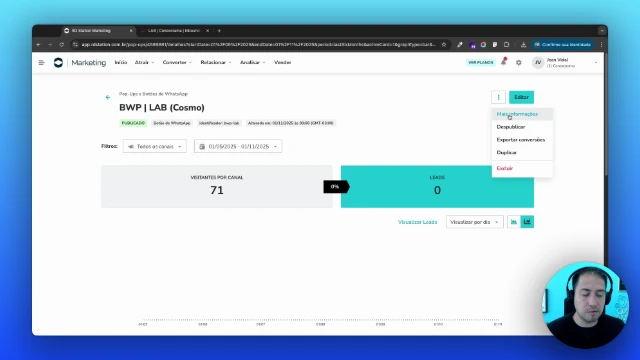Click the JV user avatar
The width and height of the screenshot is (640, 360).
pos(538,62)
